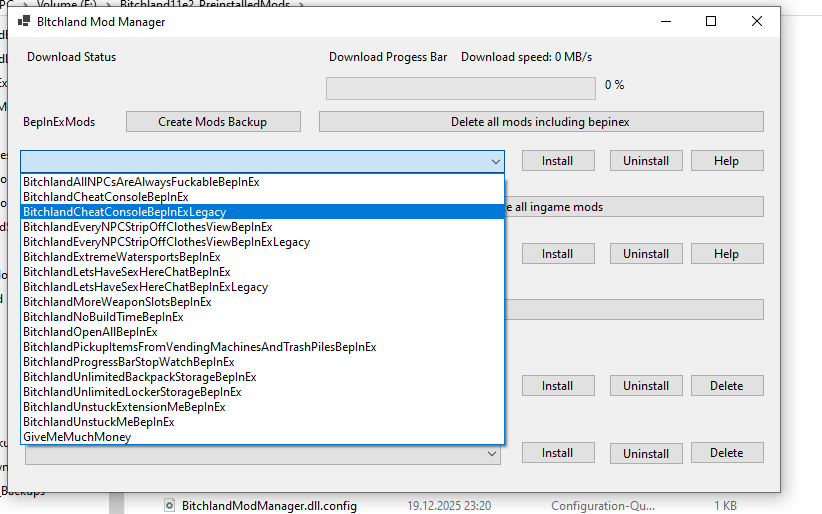Click Uninstall in the bottom row
822x514 pixels.
pos(646,453)
